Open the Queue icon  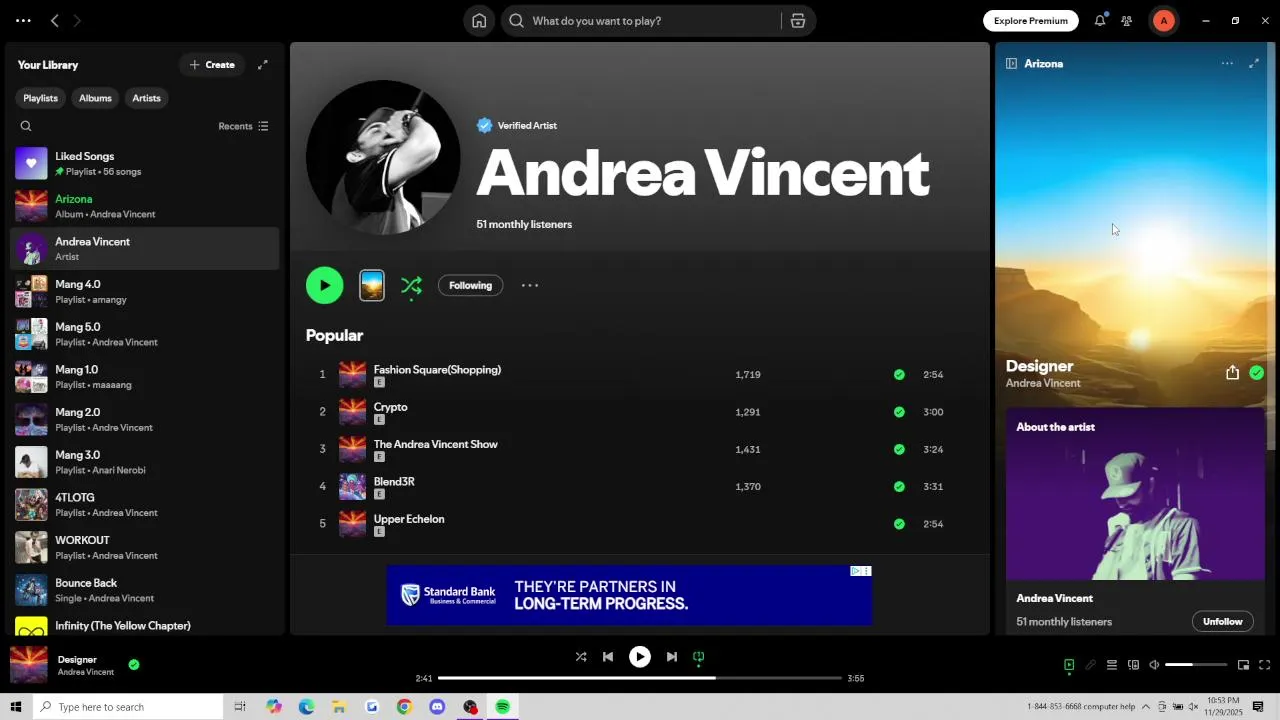point(1111,665)
